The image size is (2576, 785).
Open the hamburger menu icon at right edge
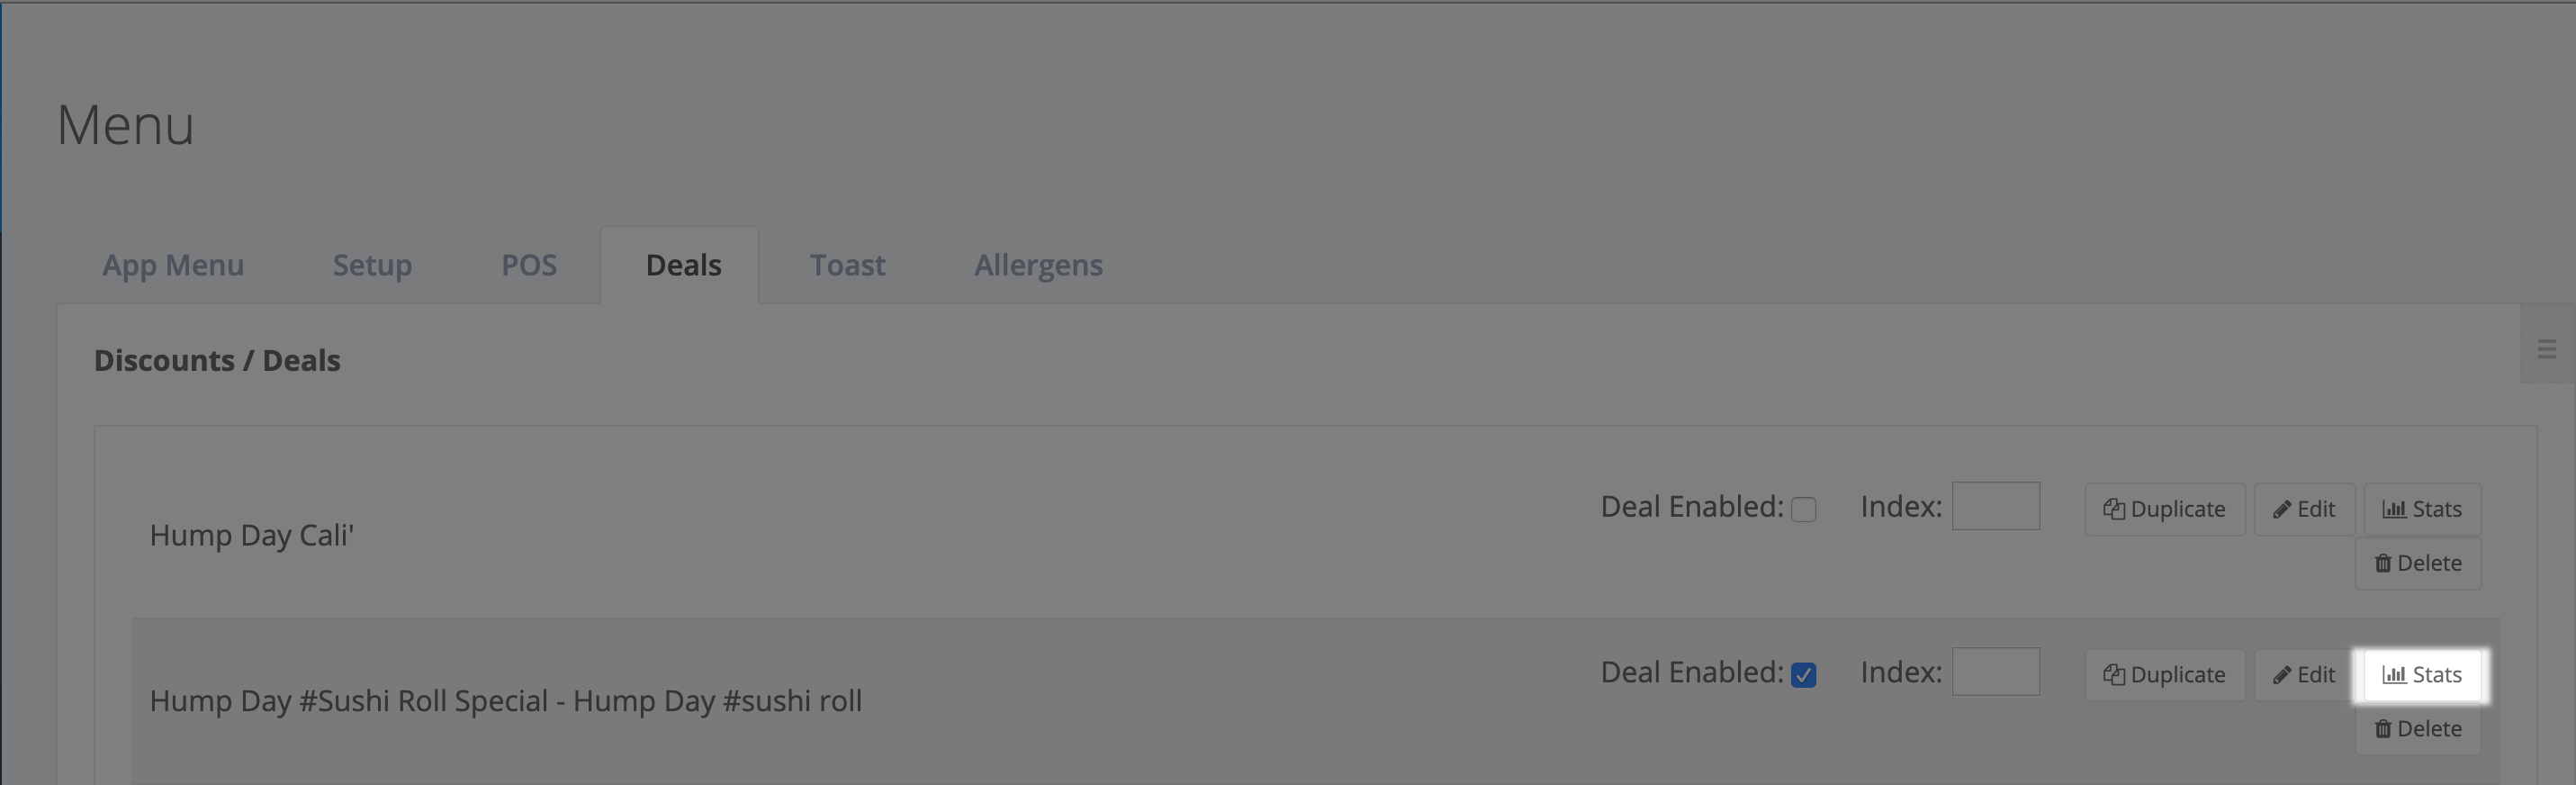coord(2546,349)
